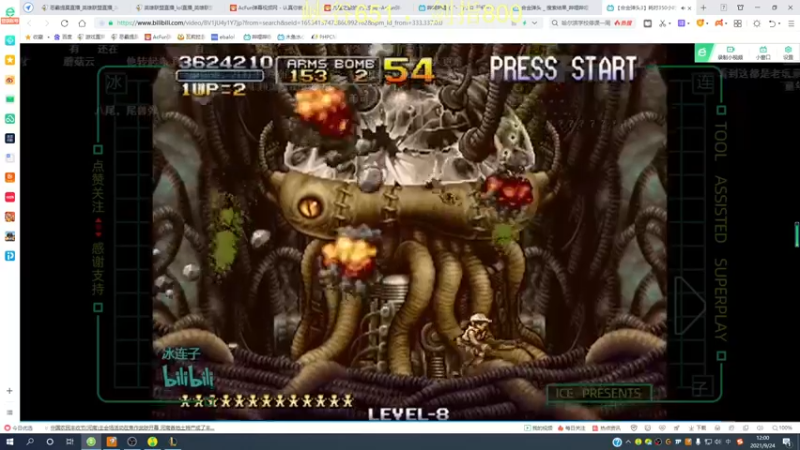Open the League of Legends taskbar icon
800x450 pixels.
pyautogui.click(x=173, y=442)
